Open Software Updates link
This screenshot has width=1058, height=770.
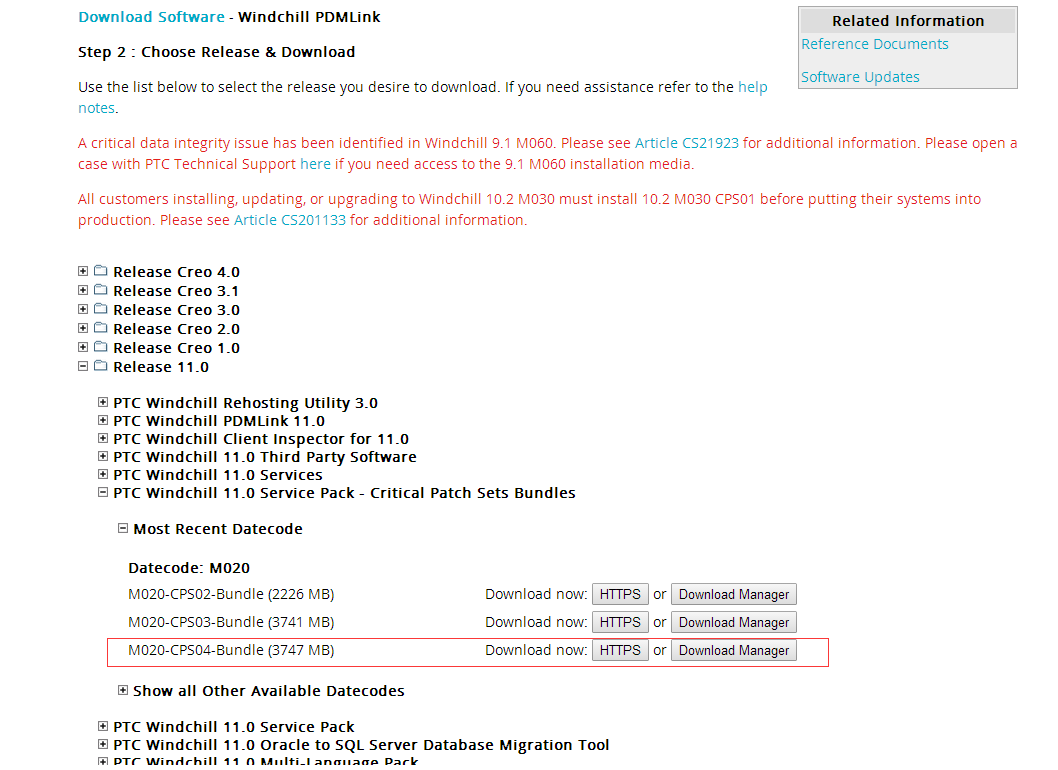(860, 77)
